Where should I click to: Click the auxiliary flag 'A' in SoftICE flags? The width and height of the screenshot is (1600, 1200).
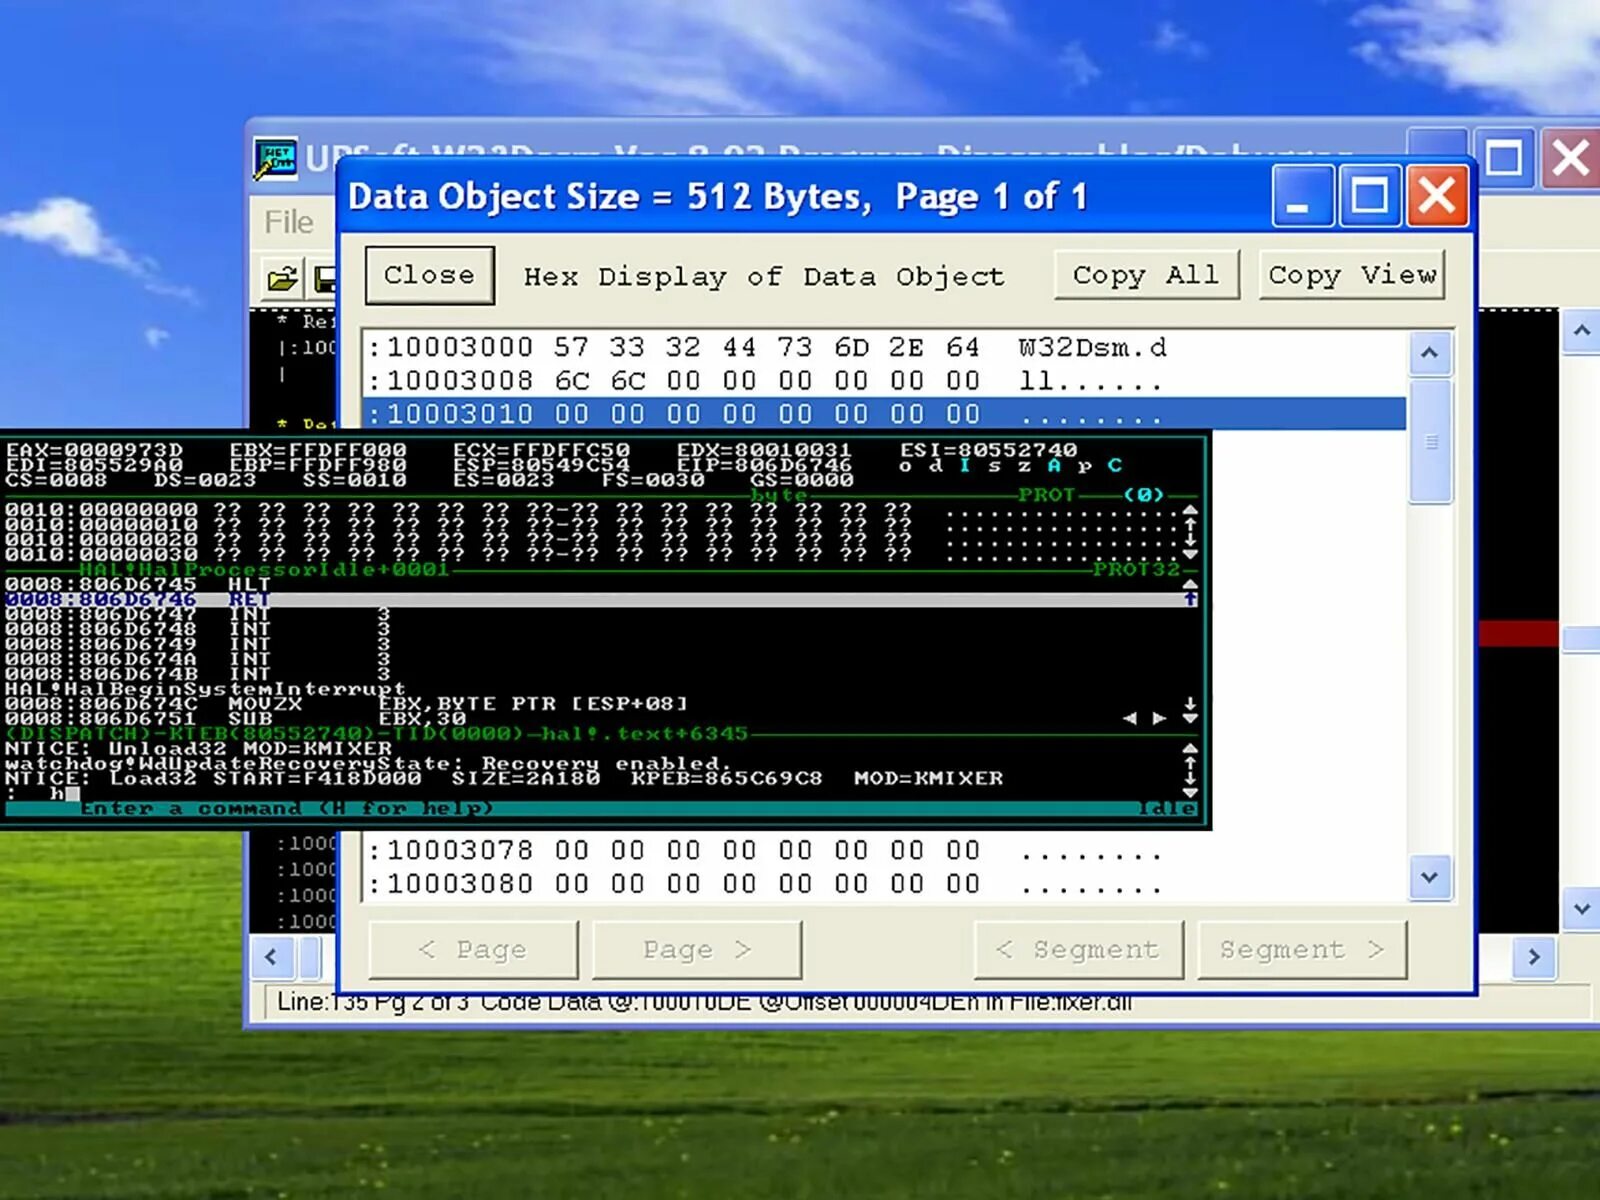[x=1054, y=465]
